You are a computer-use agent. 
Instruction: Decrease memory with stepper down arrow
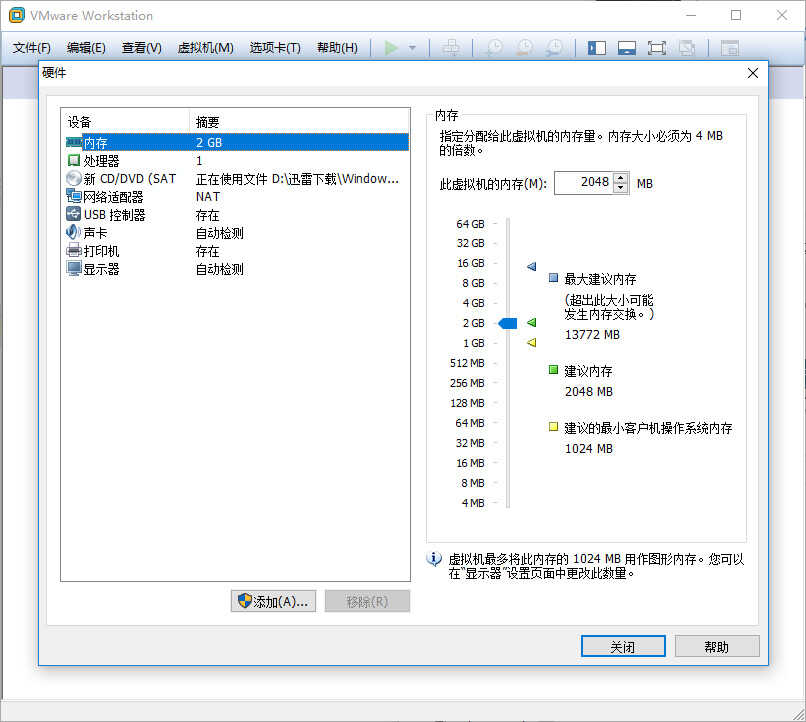[621, 188]
